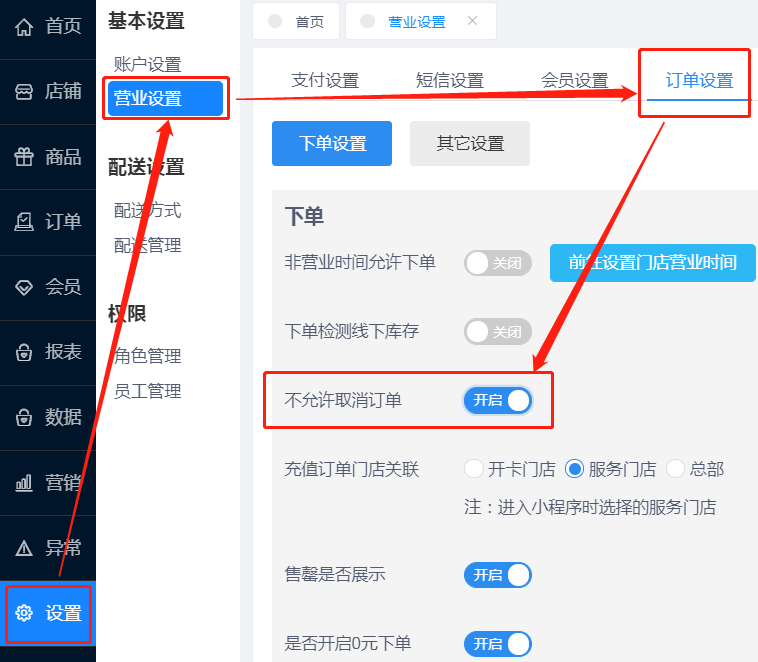Click 前往设置门店营业时间 button
758x662 pixels.
pos(653,263)
